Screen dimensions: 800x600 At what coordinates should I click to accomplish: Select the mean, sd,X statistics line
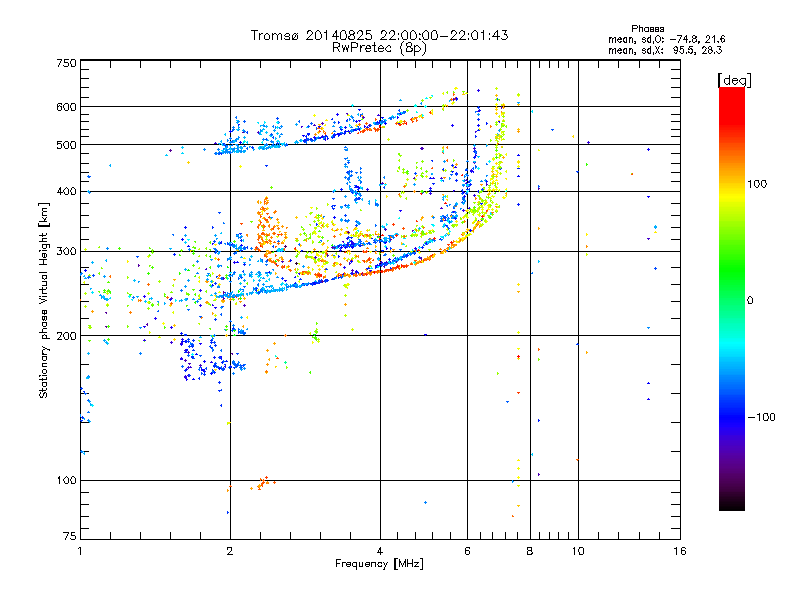point(666,49)
